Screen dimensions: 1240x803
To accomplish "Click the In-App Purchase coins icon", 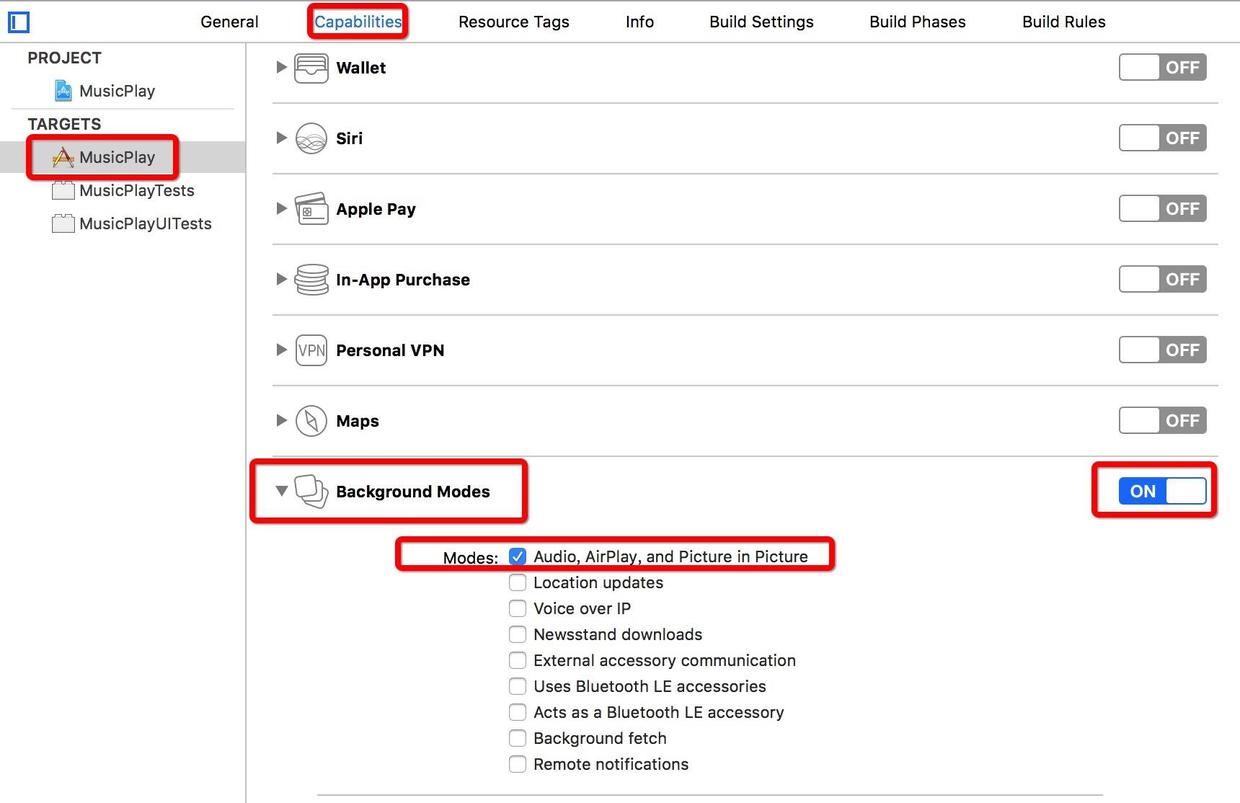I will pos(311,280).
